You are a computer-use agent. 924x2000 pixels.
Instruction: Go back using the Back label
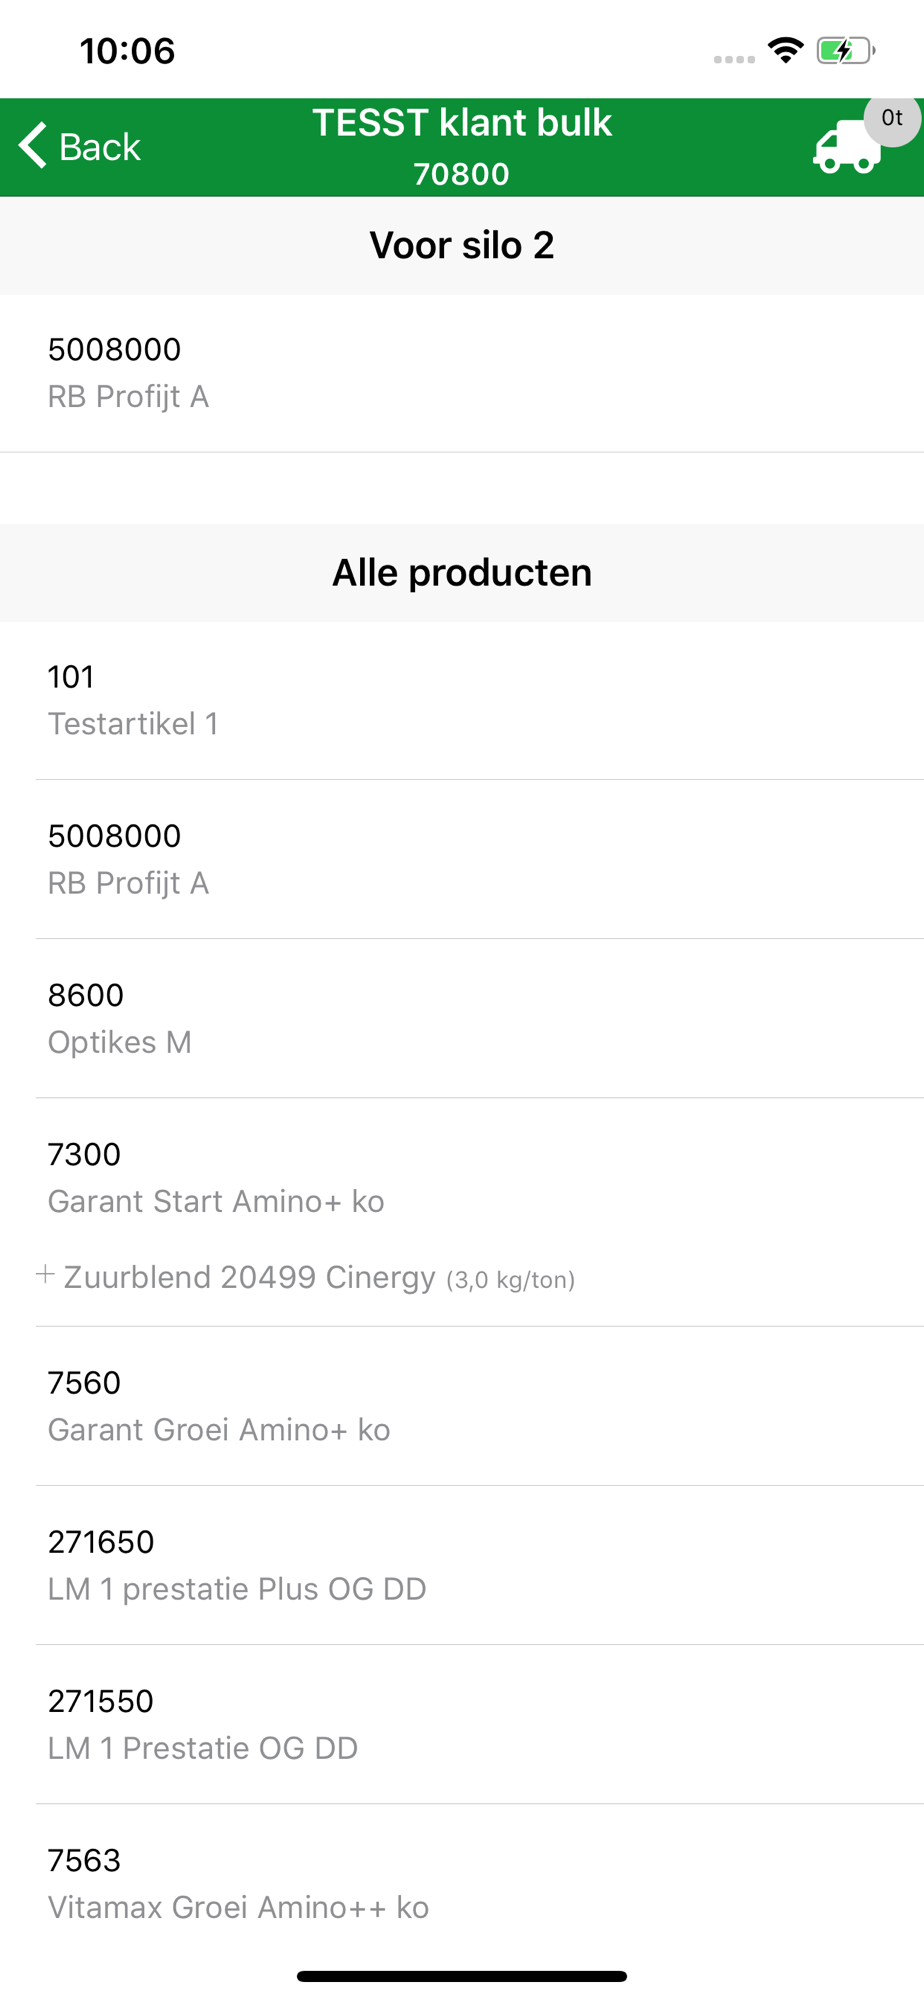pos(100,147)
